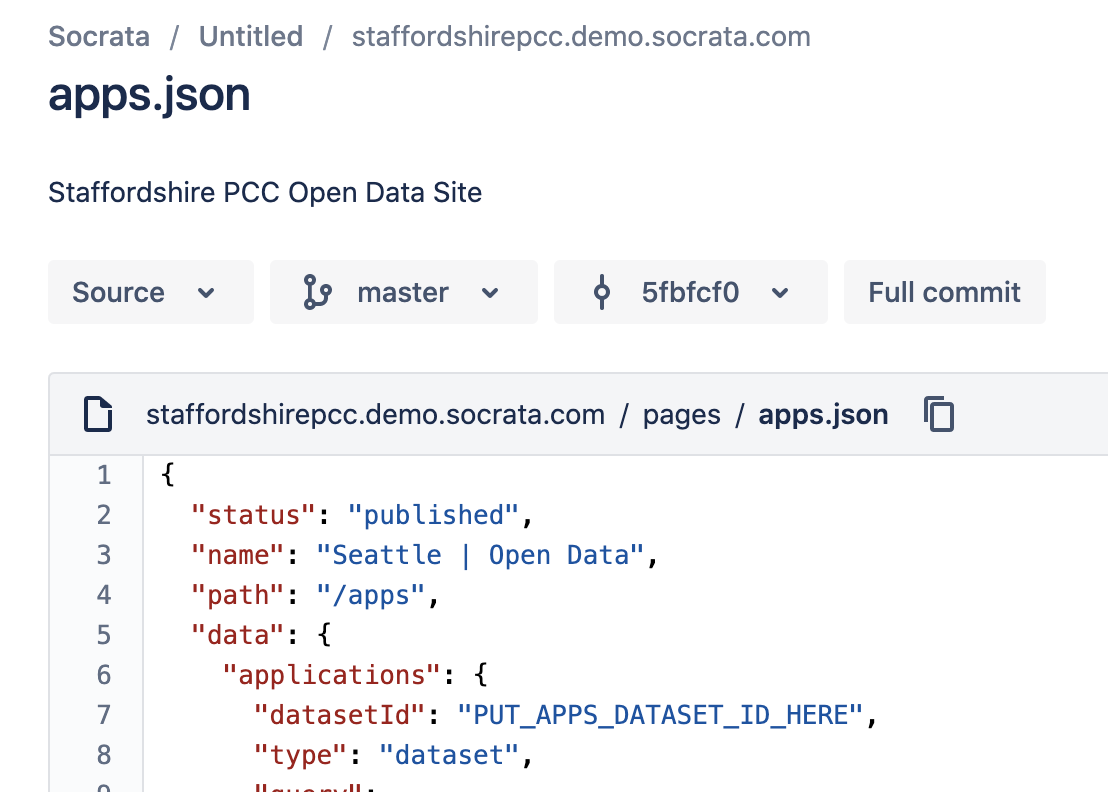1108x792 pixels.
Task: Select line number 7 in gutter
Action: tap(104, 715)
